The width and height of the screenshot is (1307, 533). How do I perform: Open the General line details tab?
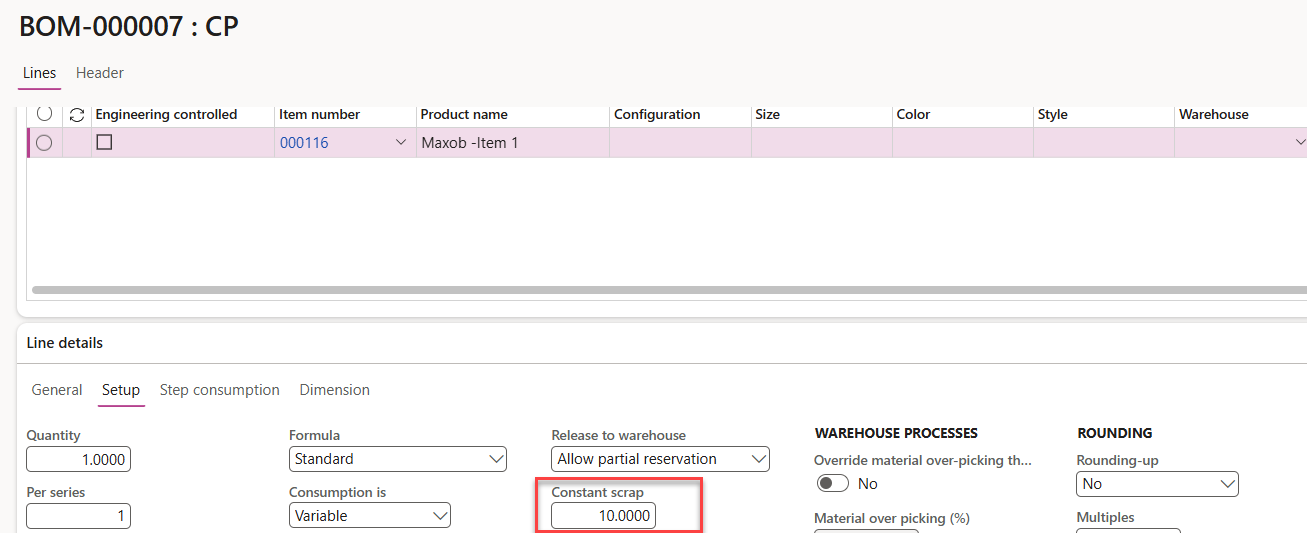(57, 390)
